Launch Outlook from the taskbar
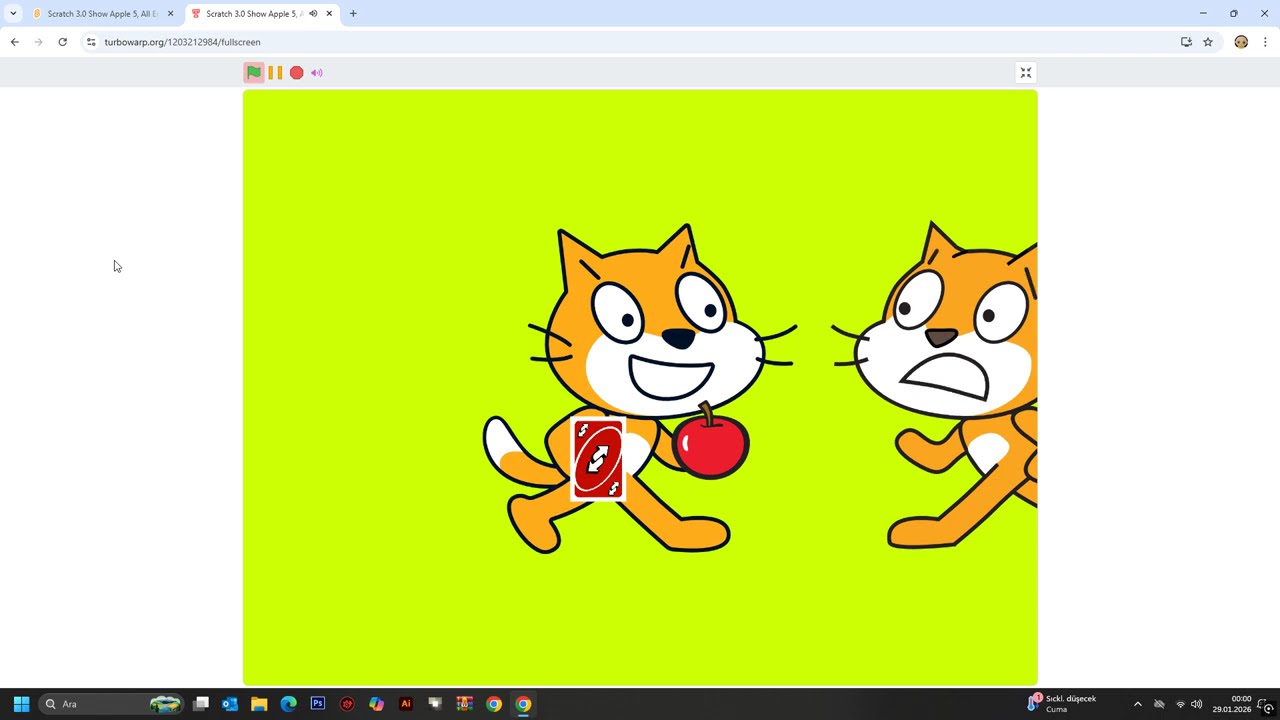1280x720 pixels. (x=230, y=704)
